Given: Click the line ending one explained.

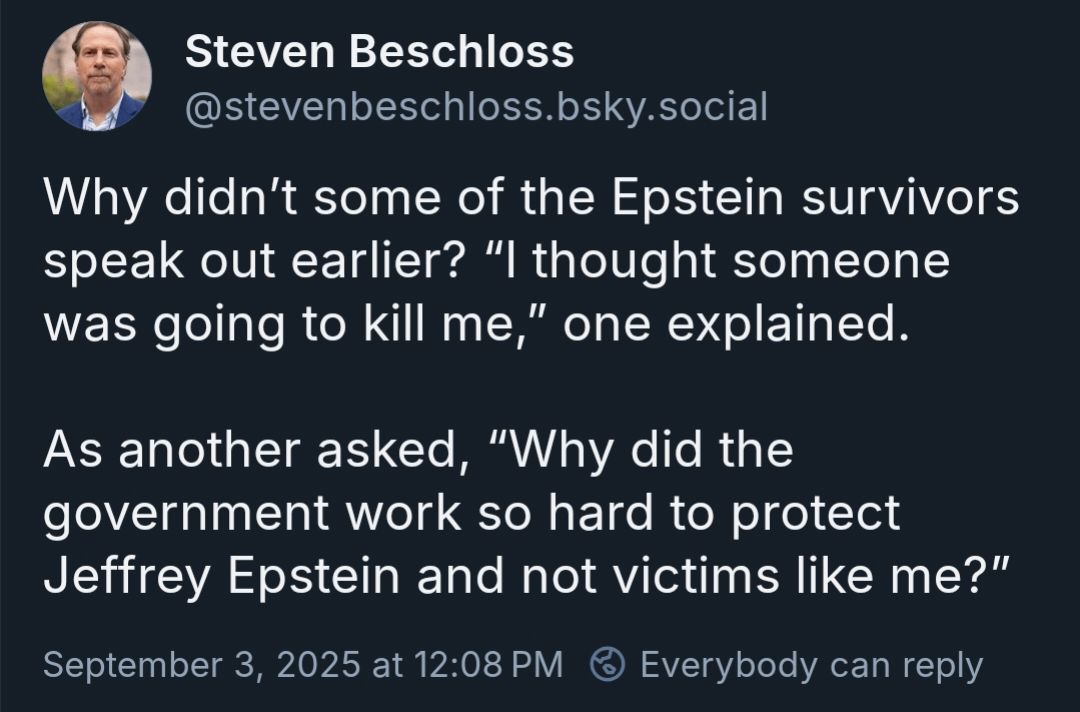Looking at the screenshot, I should [477, 325].
